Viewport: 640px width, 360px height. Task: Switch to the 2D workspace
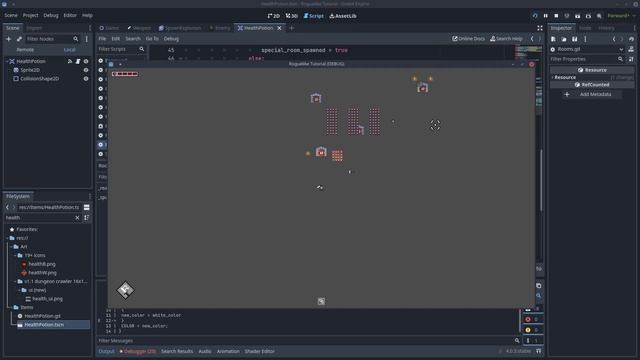273,16
